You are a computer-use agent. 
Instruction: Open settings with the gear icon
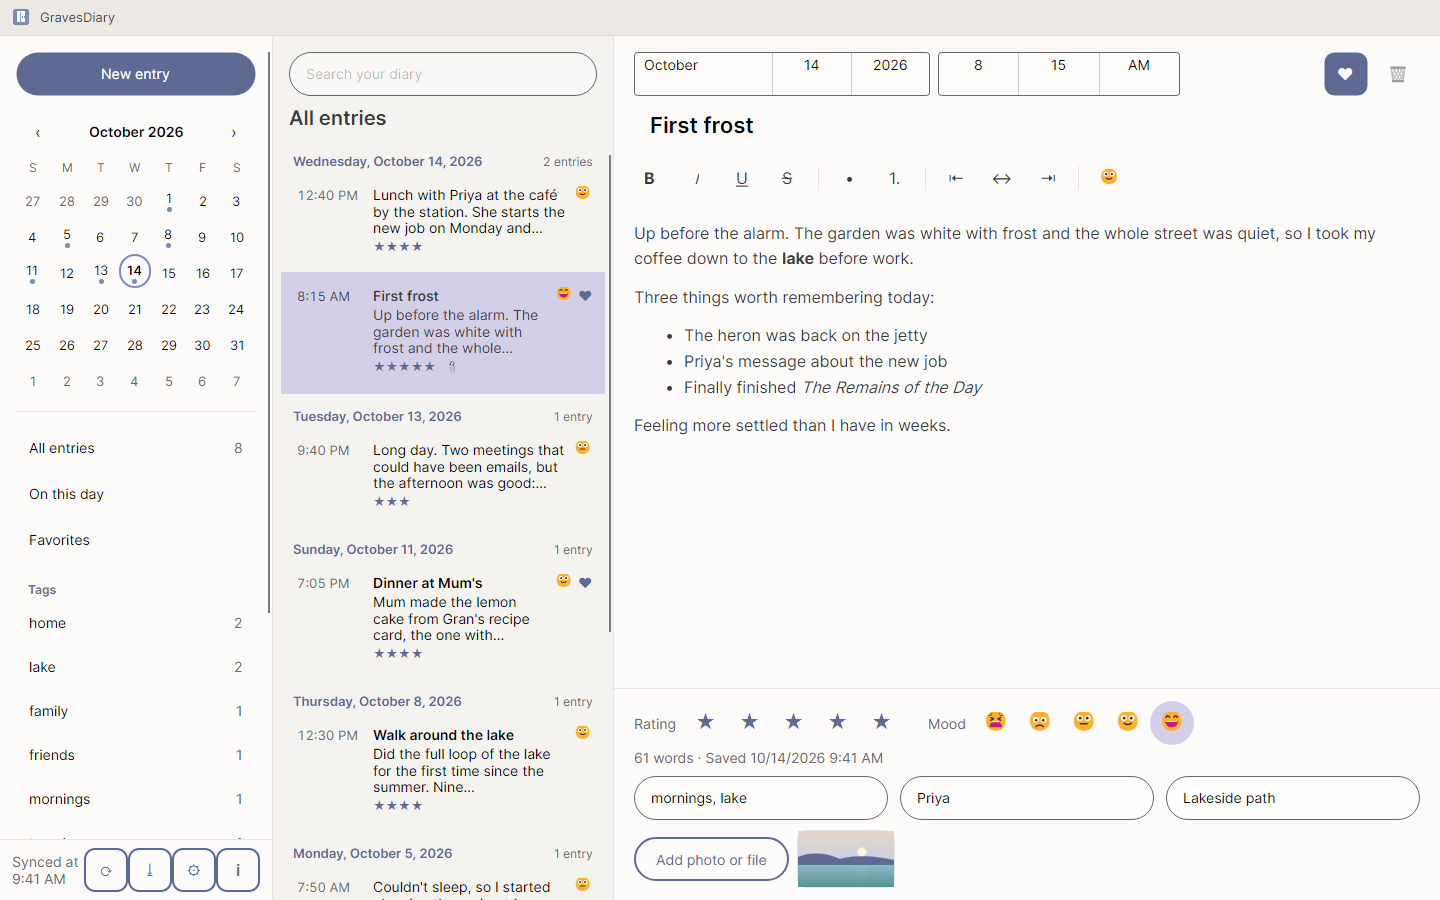[194, 870]
